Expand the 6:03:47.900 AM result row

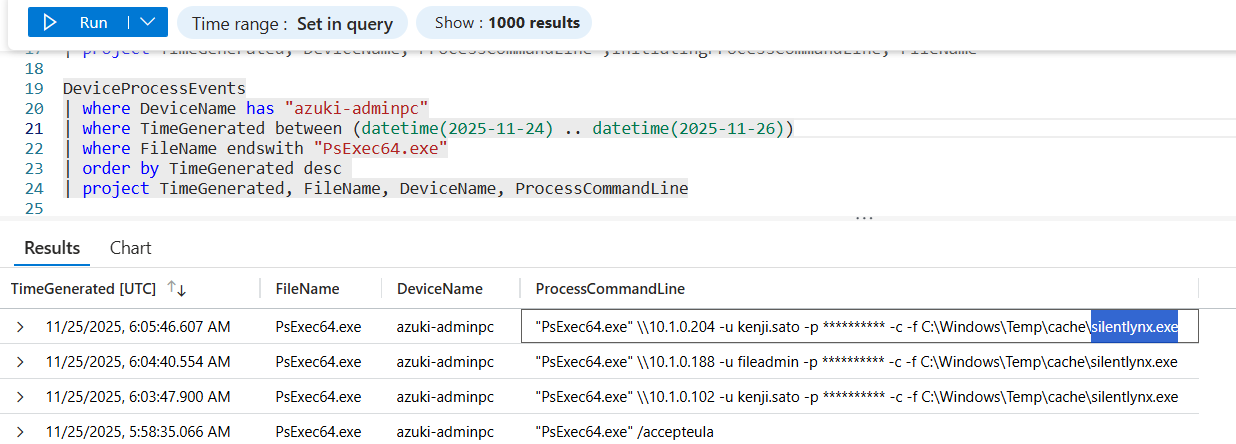(x=20, y=397)
